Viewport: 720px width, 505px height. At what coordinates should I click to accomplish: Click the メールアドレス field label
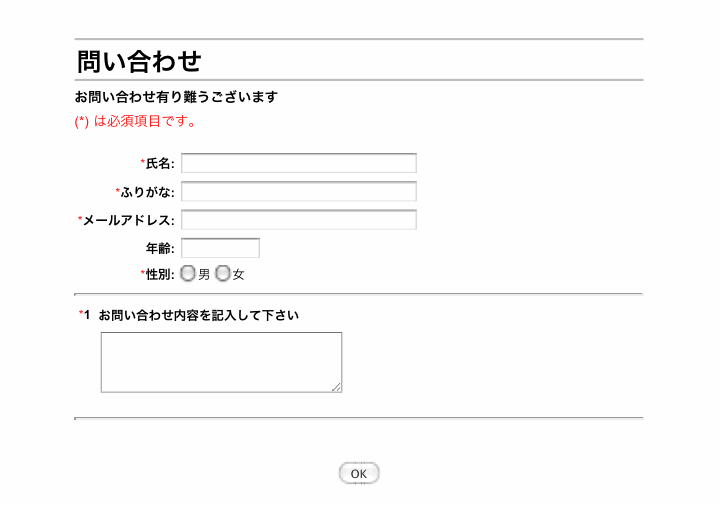click(129, 220)
